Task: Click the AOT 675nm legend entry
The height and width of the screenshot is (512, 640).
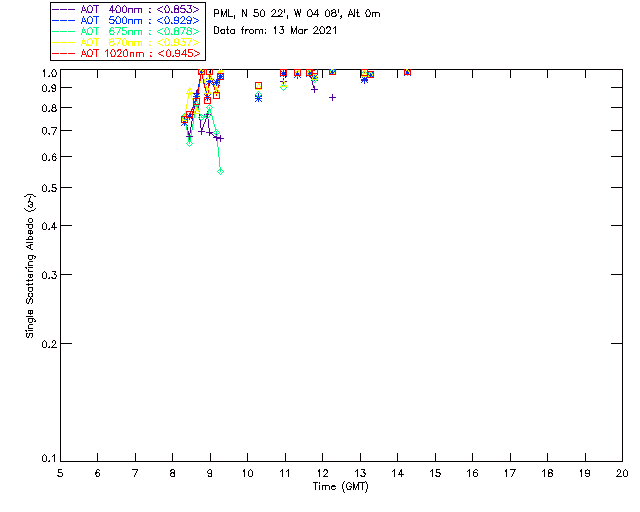Action: [x=127, y=31]
